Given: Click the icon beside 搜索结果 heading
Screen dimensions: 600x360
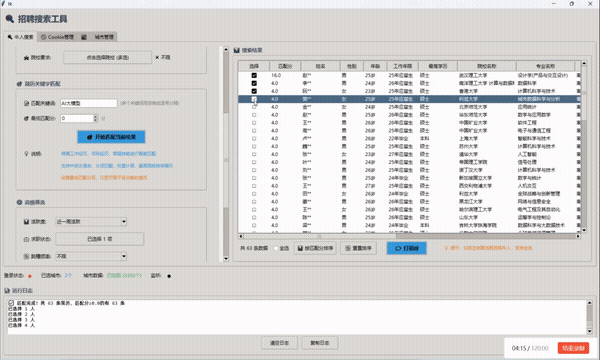Looking at the screenshot, I should (x=237, y=50).
